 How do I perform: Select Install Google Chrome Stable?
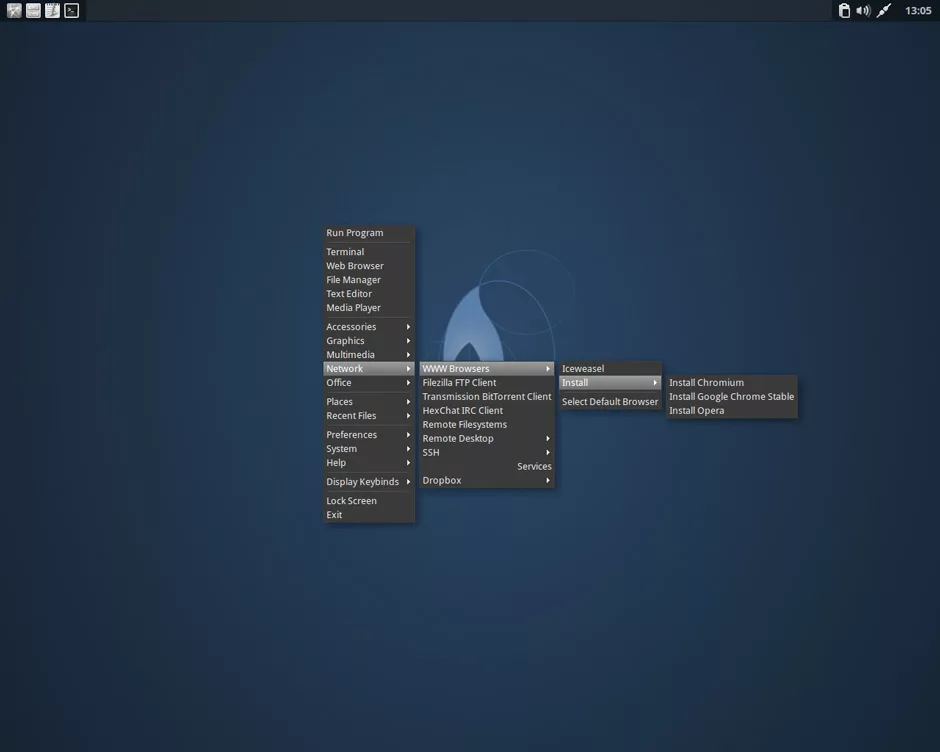pos(732,396)
